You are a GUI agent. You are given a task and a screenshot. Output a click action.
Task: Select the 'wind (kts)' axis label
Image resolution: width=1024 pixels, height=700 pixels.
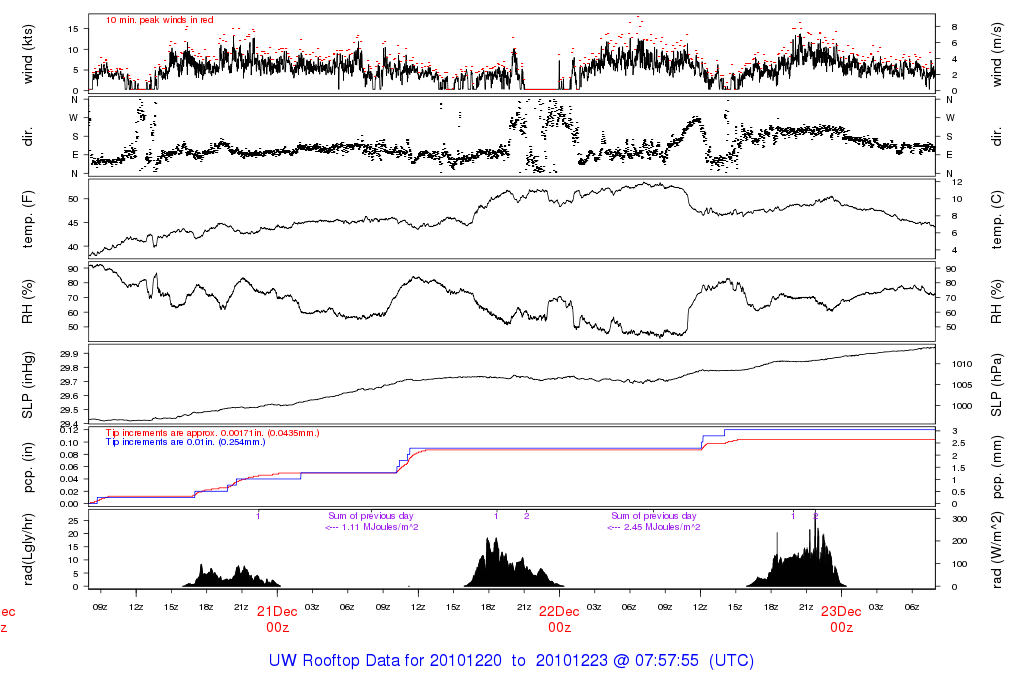(27, 54)
